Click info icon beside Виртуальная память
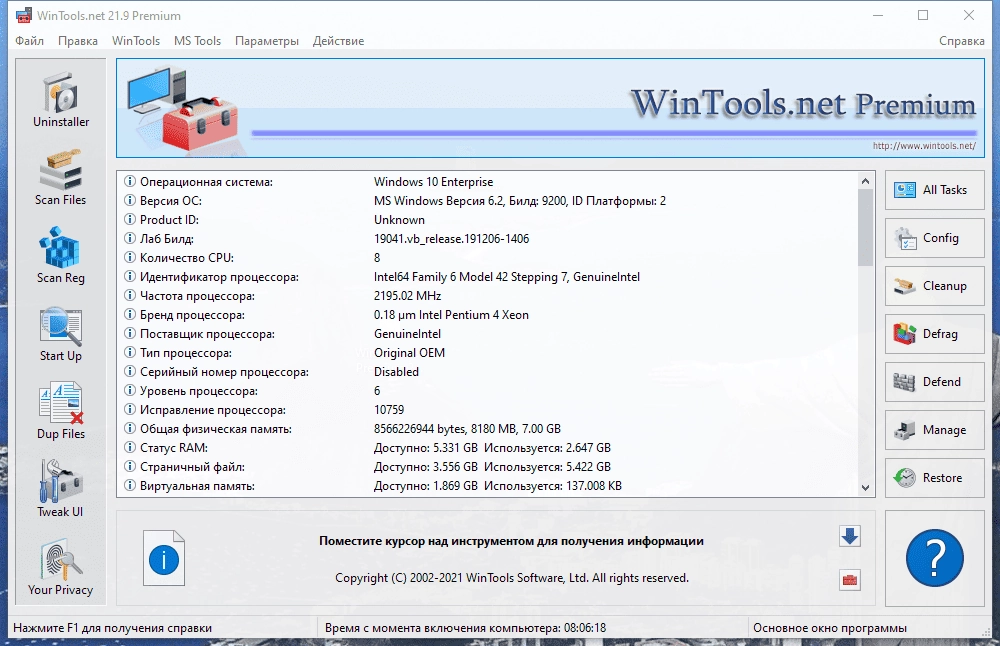Viewport: 1000px width, 646px height. tap(129, 485)
